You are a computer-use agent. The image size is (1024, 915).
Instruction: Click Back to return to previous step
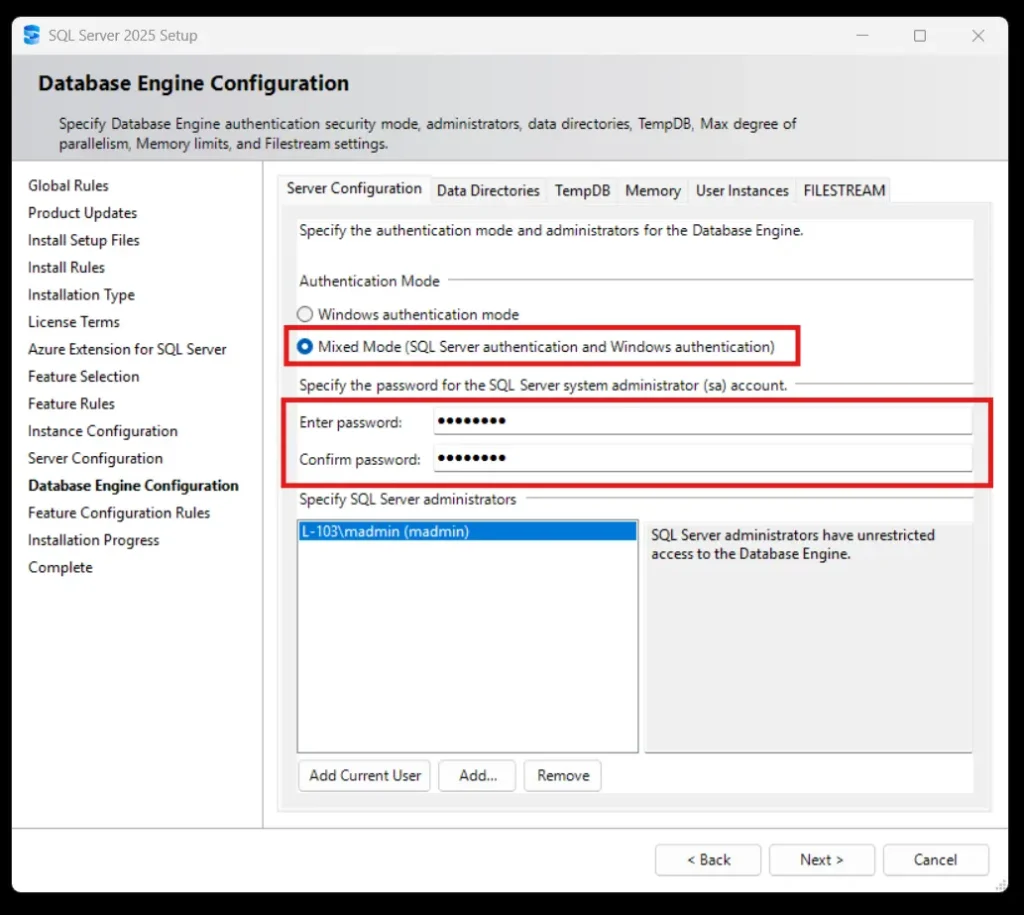707,859
